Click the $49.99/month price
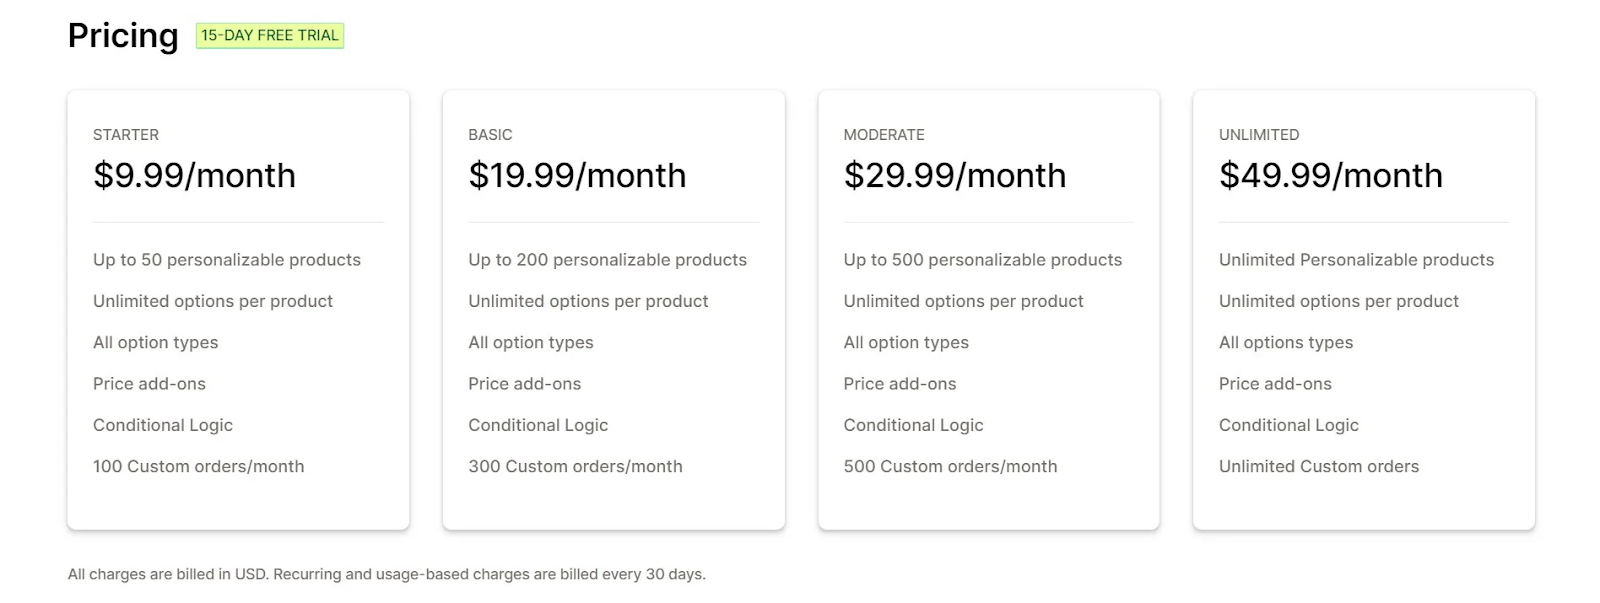Screen dimensions: 1600x603 coord(1331,176)
